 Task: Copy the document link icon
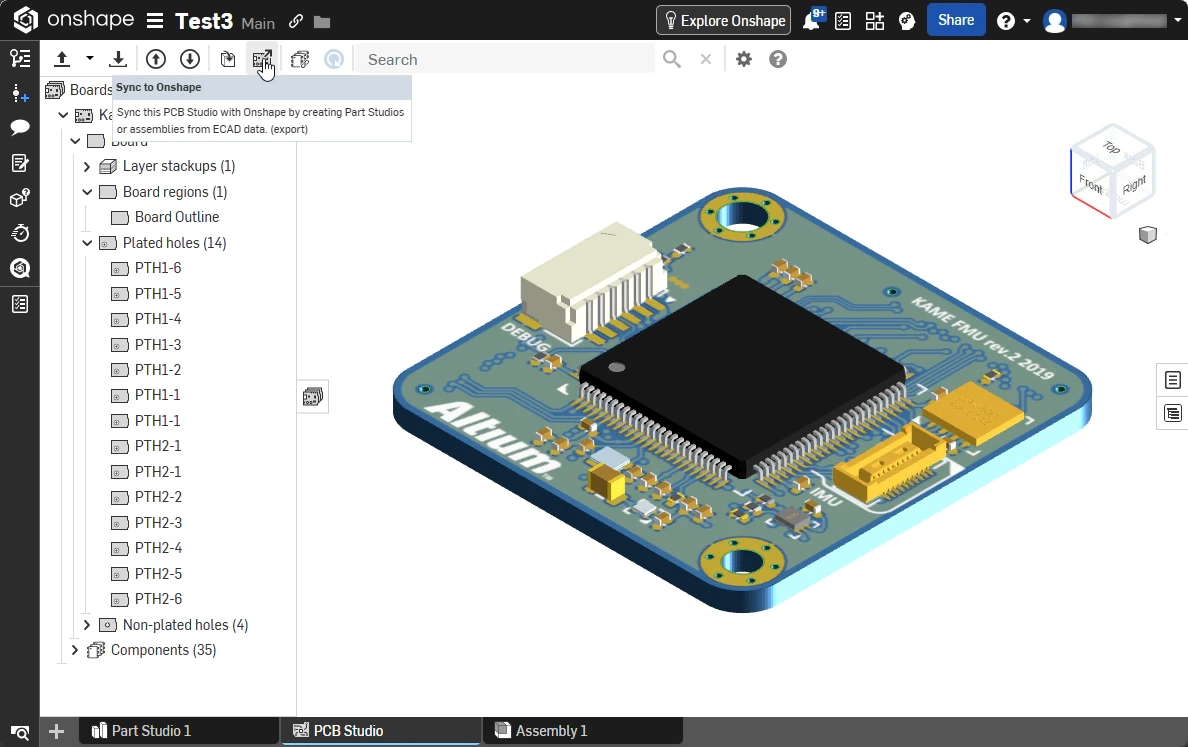(x=295, y=22)
